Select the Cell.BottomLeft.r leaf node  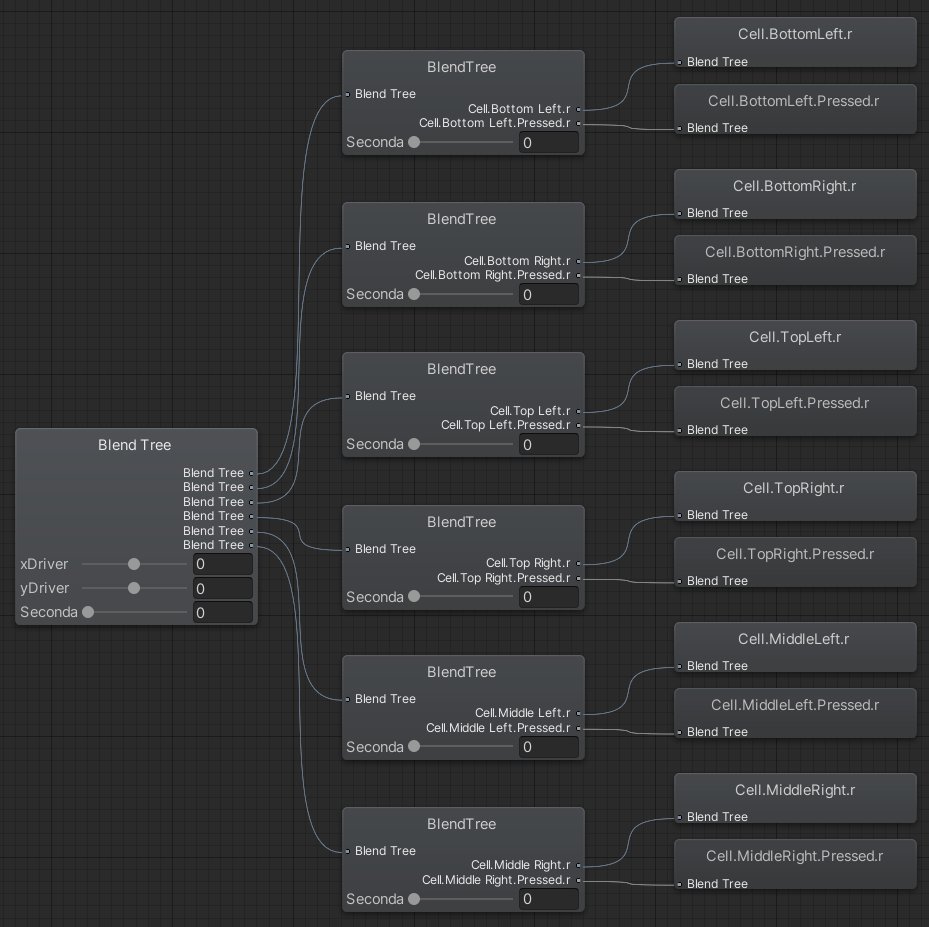coord(795,42)
